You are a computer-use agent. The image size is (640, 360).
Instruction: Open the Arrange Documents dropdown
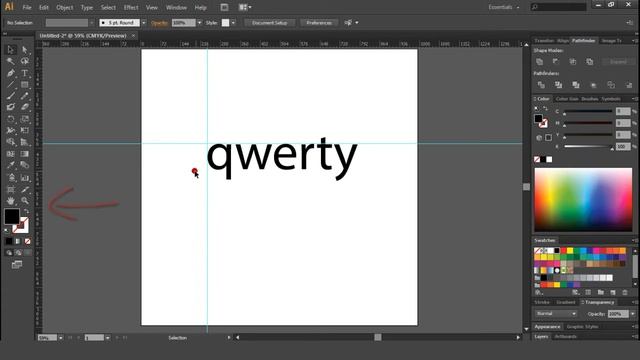point(244,7)
